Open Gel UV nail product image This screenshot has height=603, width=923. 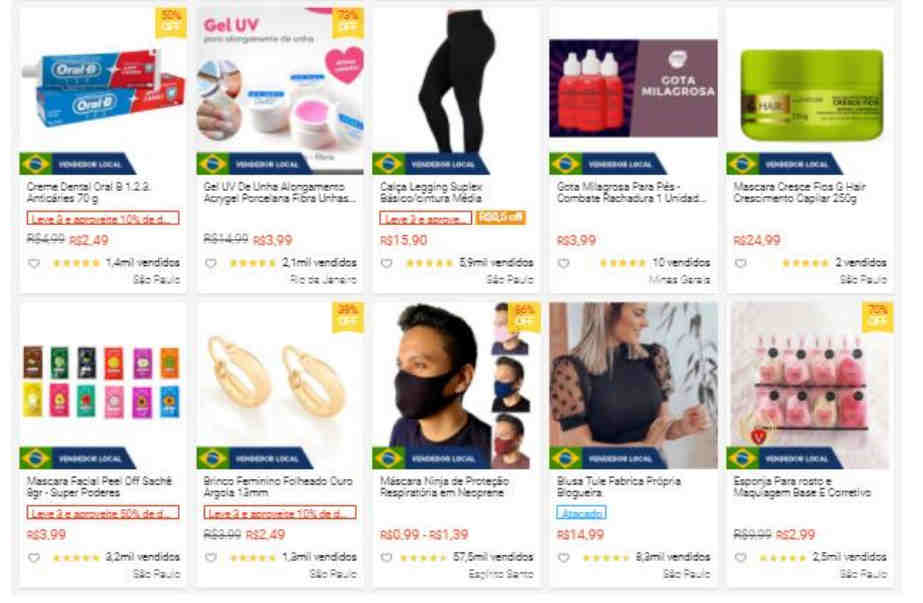pyautogui.click(x=280, y=90)
